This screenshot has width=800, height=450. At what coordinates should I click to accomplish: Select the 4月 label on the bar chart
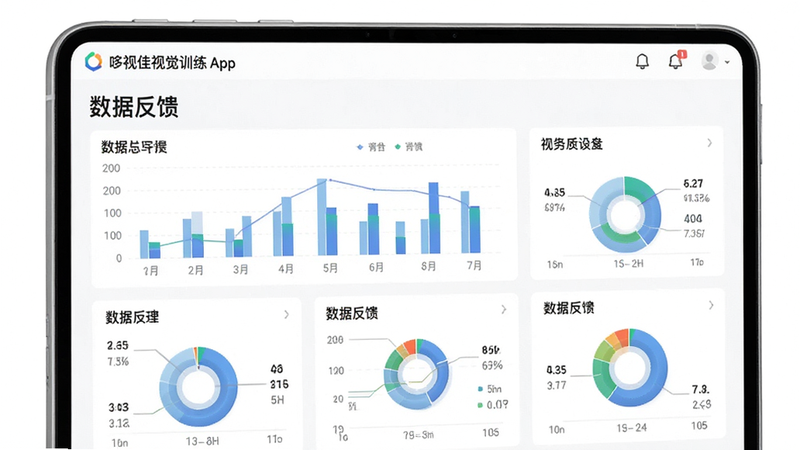(286, 268)
